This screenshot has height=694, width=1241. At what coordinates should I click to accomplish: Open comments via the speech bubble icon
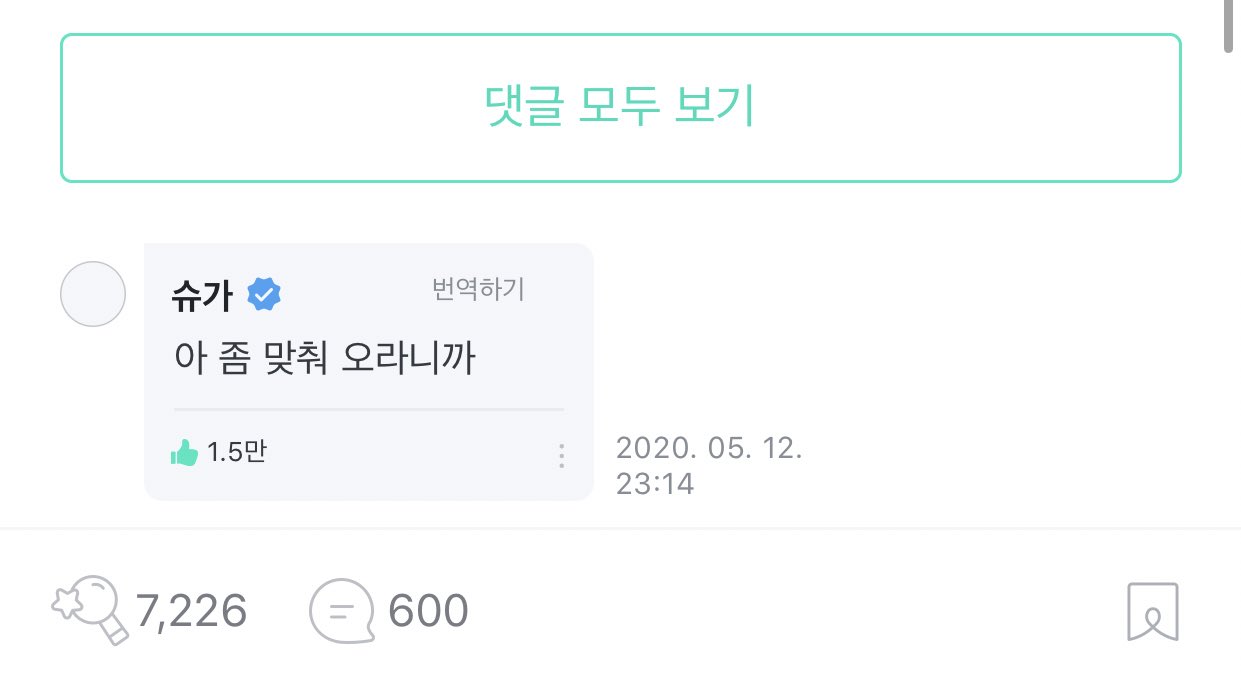342,609
